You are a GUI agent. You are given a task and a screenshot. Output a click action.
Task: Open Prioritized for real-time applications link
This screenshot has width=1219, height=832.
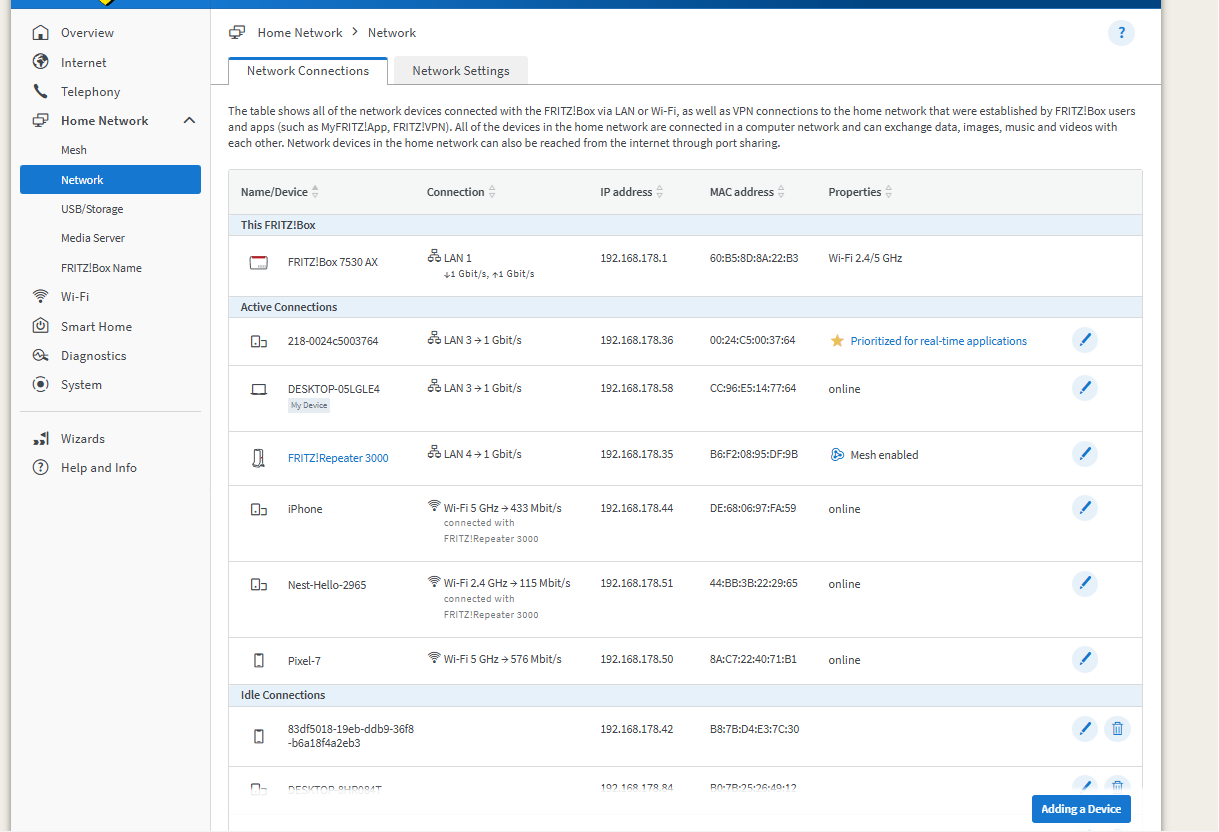(x=938, y=341)
